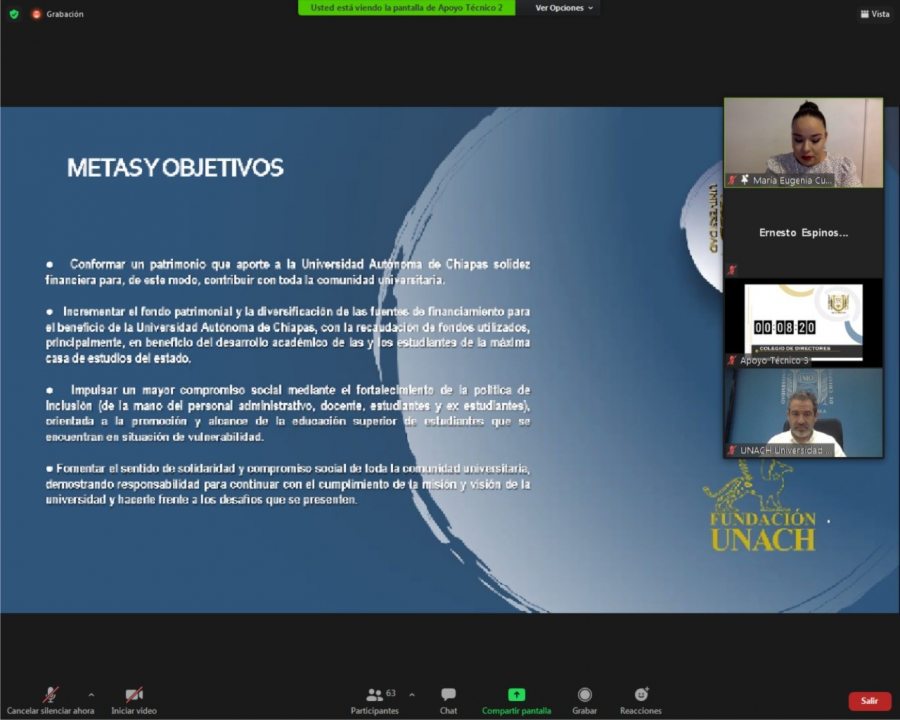Click the green screen-sharing notification banner
Screen dimensions: 900x720
[x=406, y=8]
